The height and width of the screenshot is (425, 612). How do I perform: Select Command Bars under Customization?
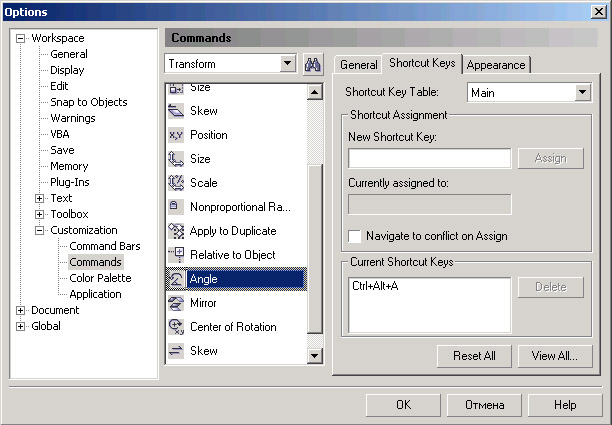coord(105,246)
